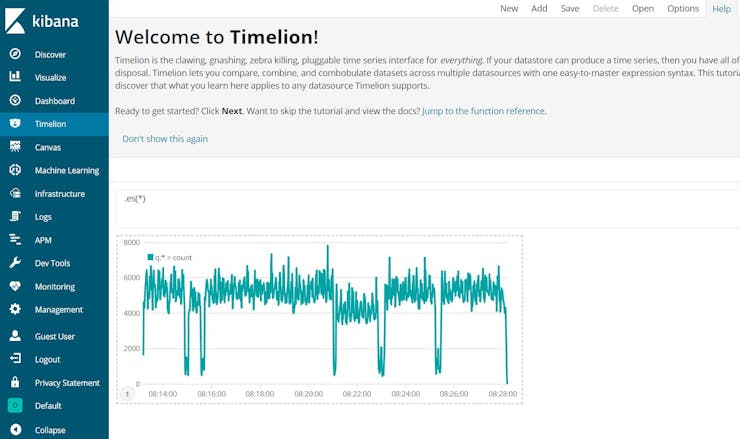Click Options in the top menu

coord(683,8)
